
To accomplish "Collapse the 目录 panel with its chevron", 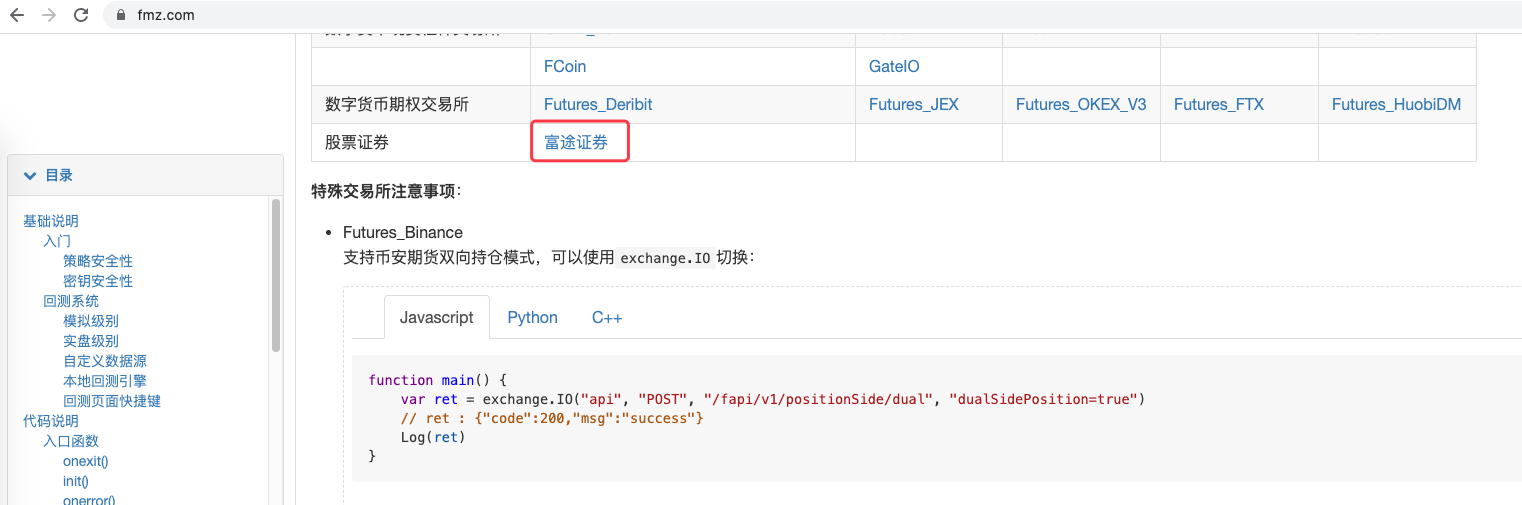I will pos(30,175).
